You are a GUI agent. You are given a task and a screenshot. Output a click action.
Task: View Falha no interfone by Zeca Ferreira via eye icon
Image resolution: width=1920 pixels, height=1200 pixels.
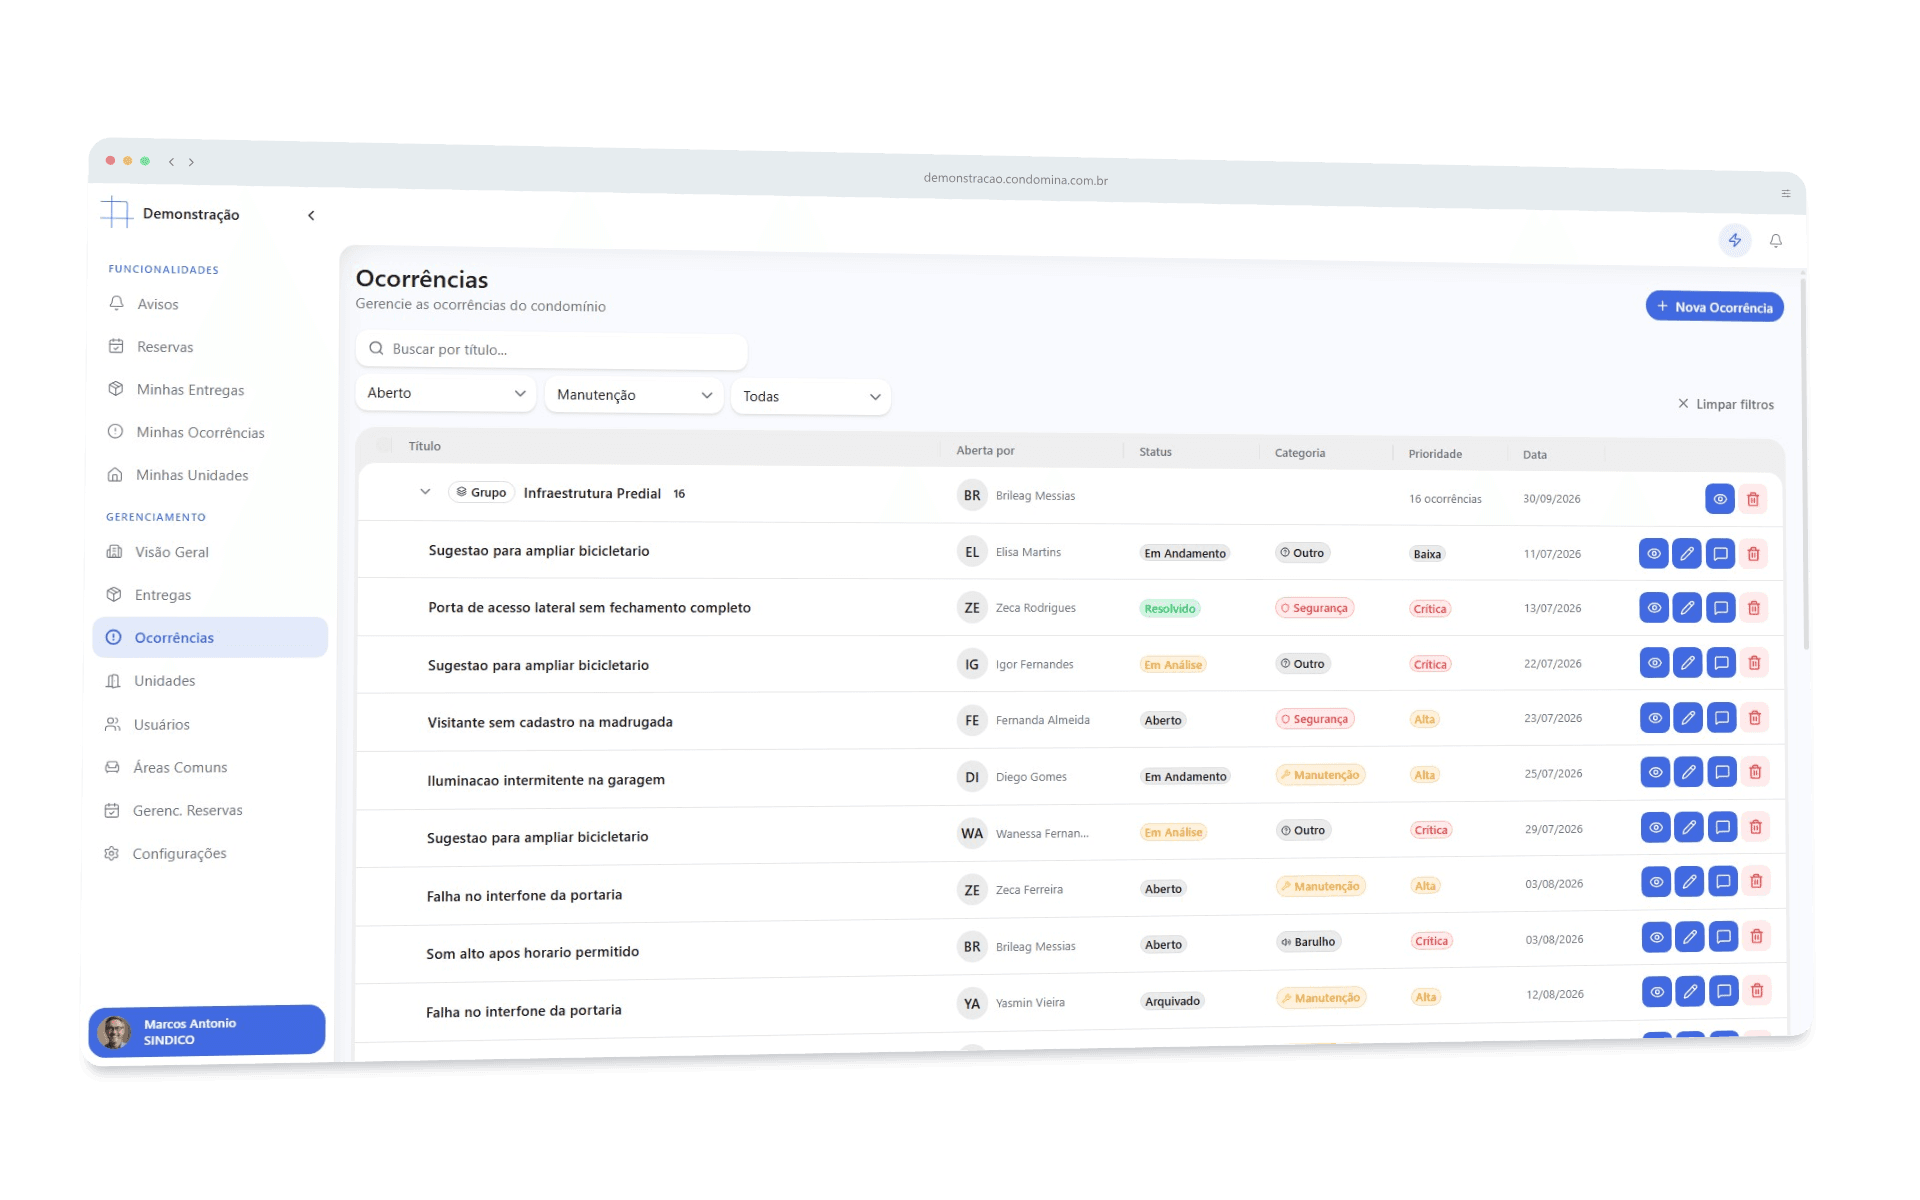pyautogui.click(x=1656, y=882)
